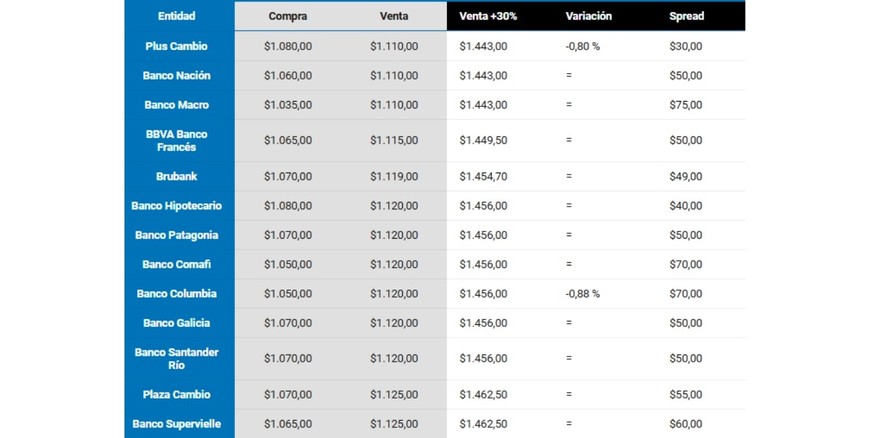Select the Banco Columbia entity name
Image resolution: width=870 pixels, height=438 pixels.
177,294
